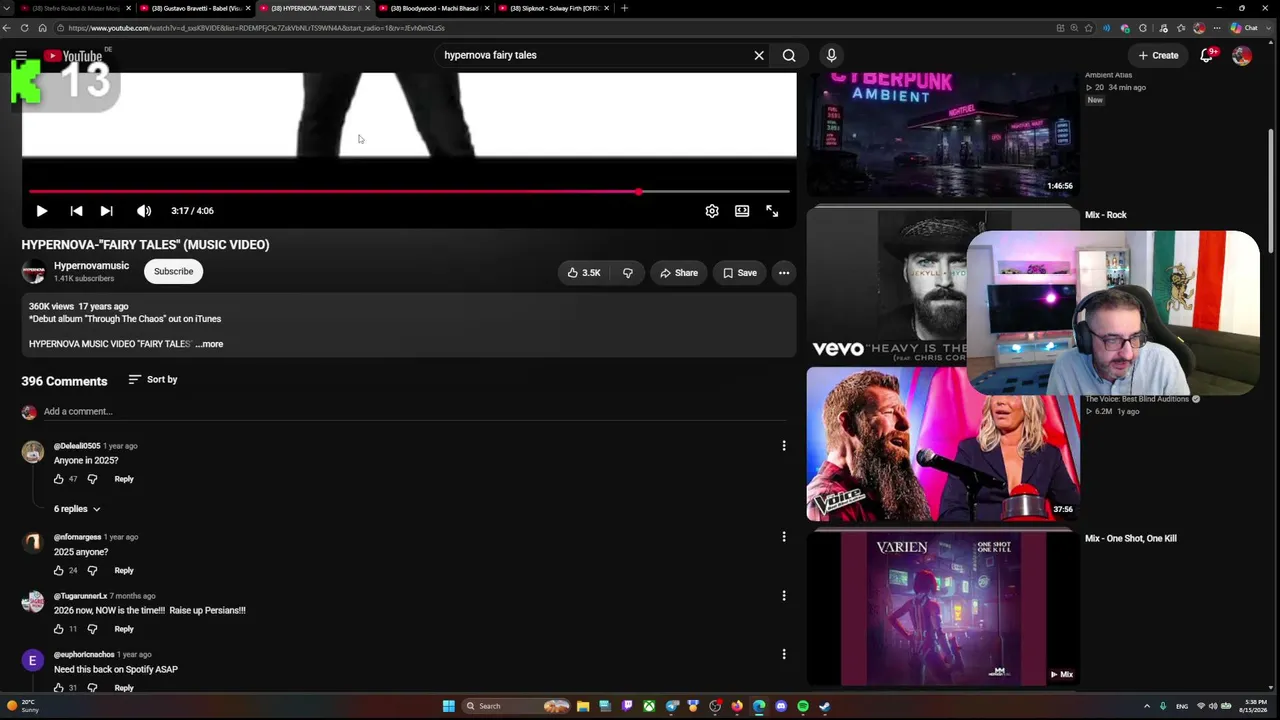
Task: Go to the previous video
Action: (x=76, y=211)
